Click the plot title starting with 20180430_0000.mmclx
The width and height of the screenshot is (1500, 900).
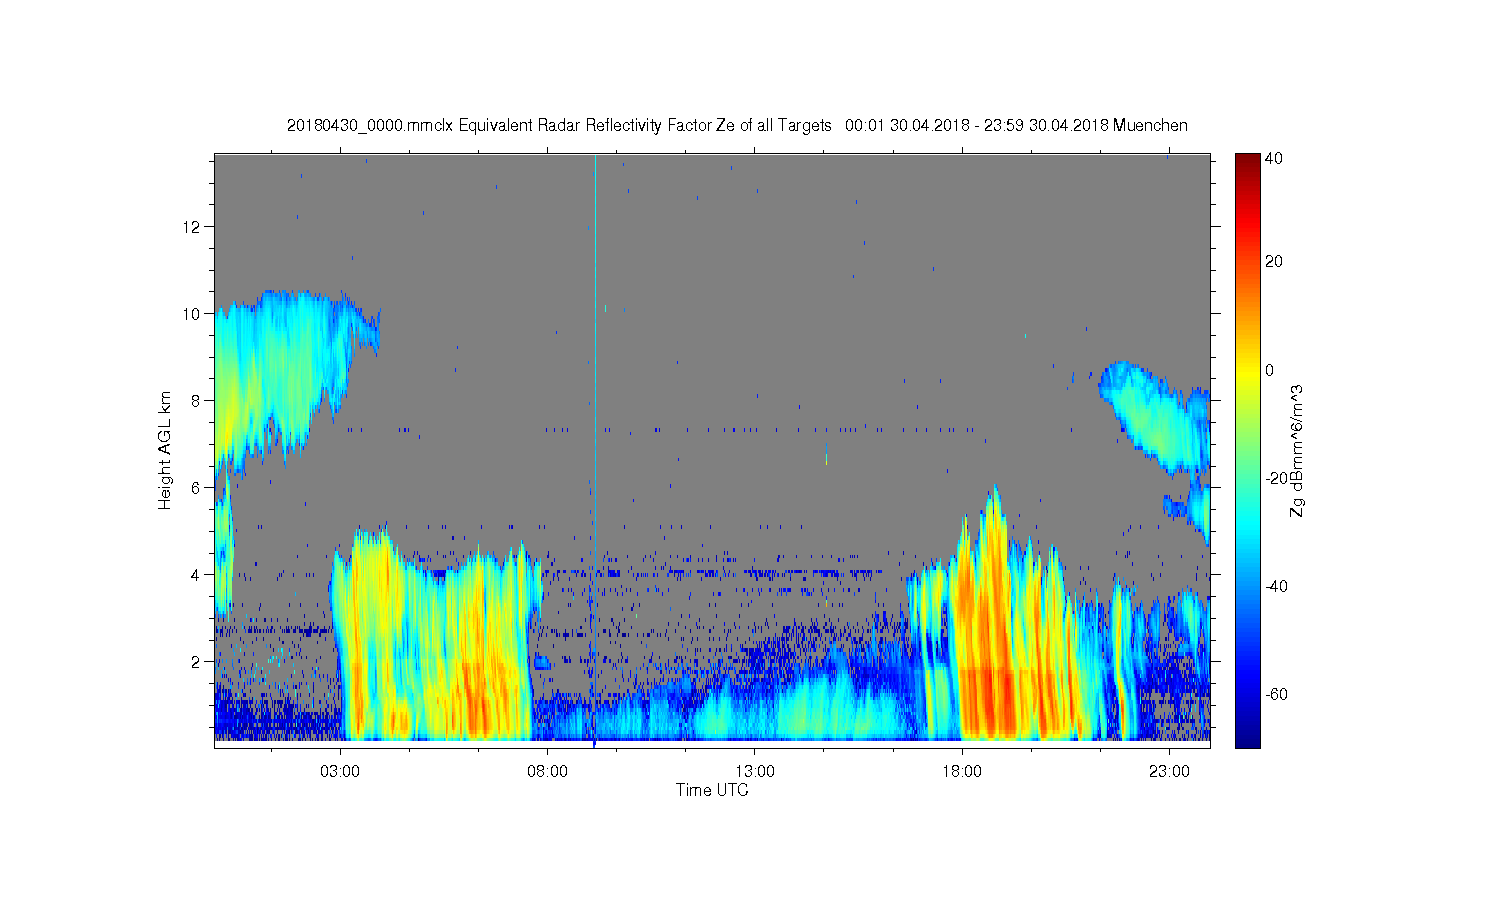tap(737, 125)
